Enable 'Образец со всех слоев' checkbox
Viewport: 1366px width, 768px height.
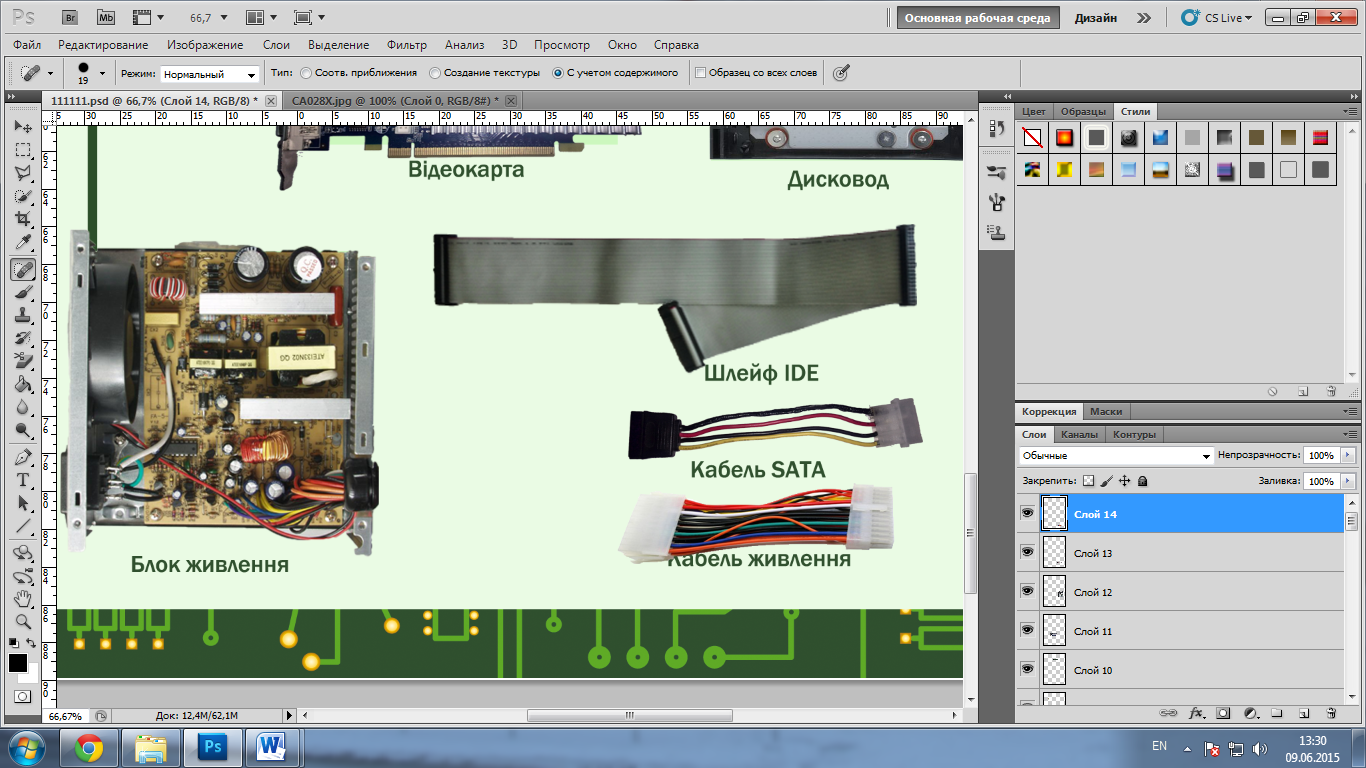[700, 73]
